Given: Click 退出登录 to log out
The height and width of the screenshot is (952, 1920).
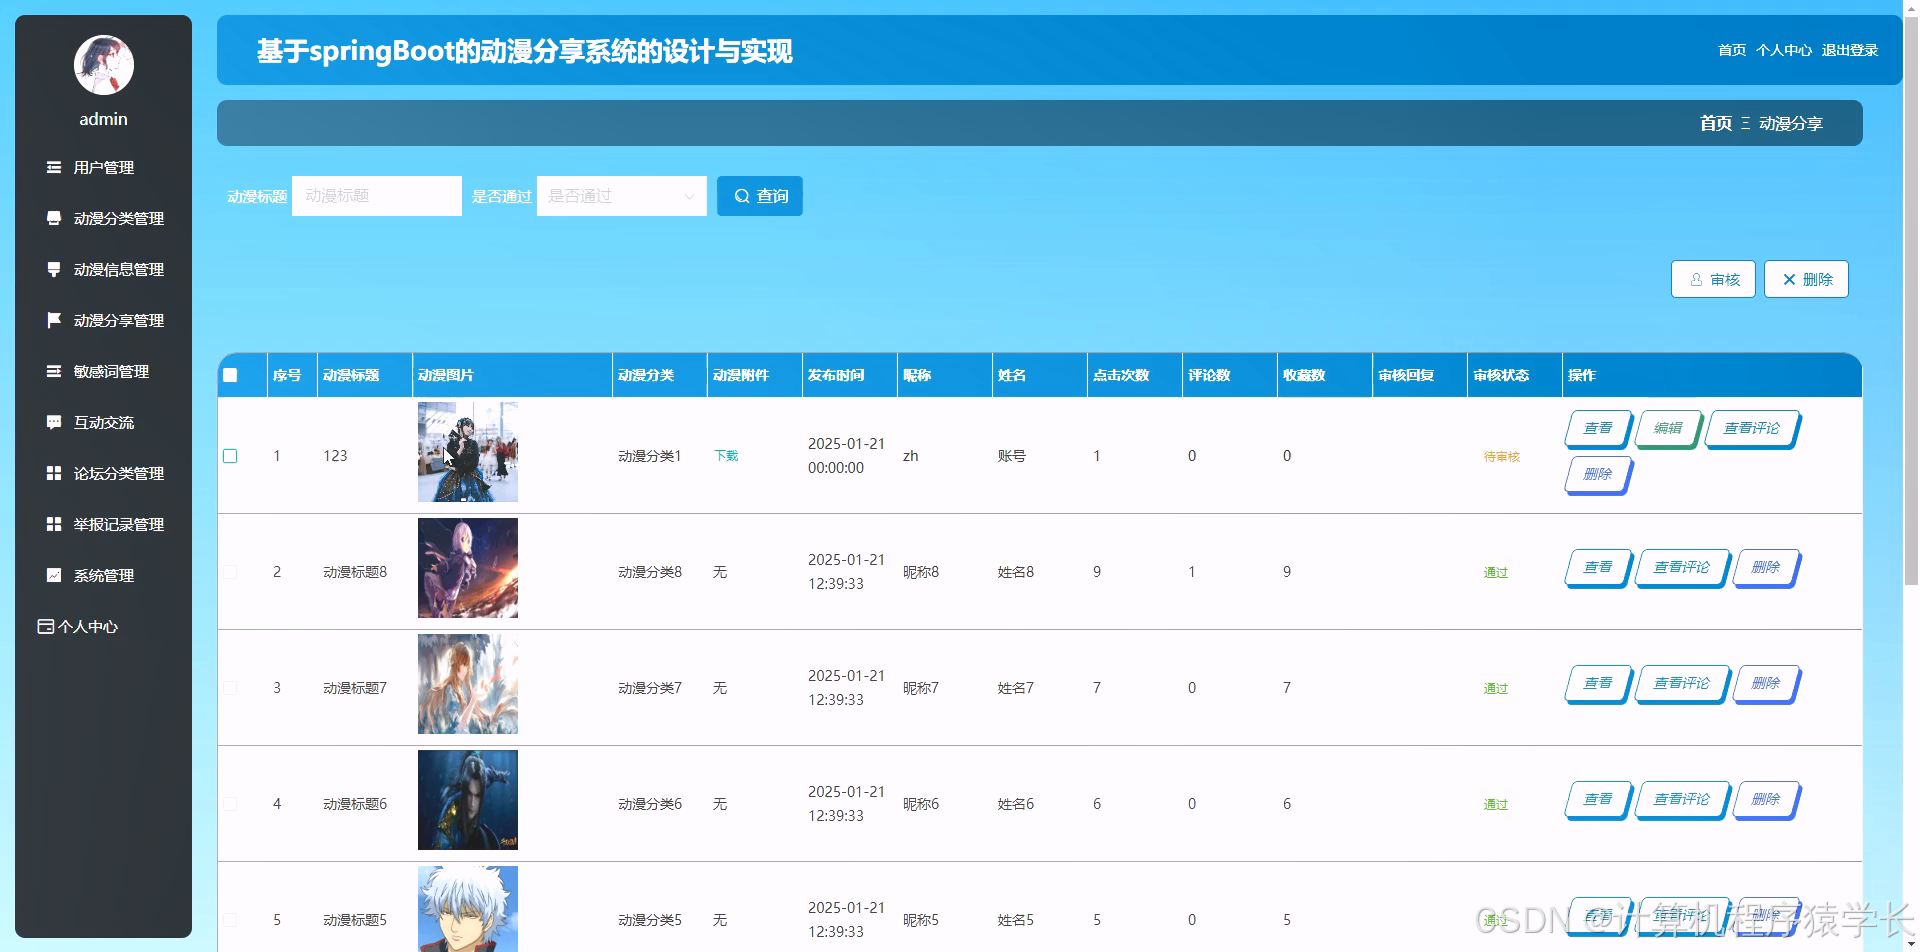Looking at the screenshot, I should 1851,50.
